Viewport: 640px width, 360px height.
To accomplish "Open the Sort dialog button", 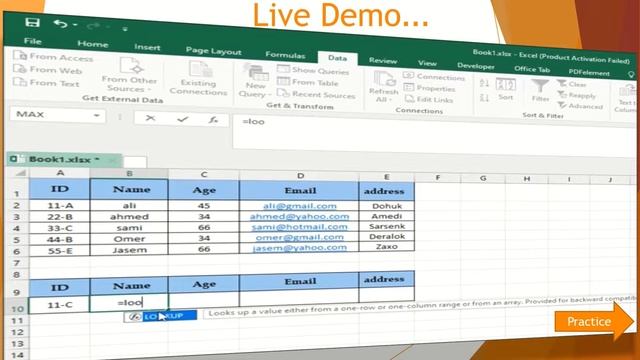I will click(x=506, y=89).
